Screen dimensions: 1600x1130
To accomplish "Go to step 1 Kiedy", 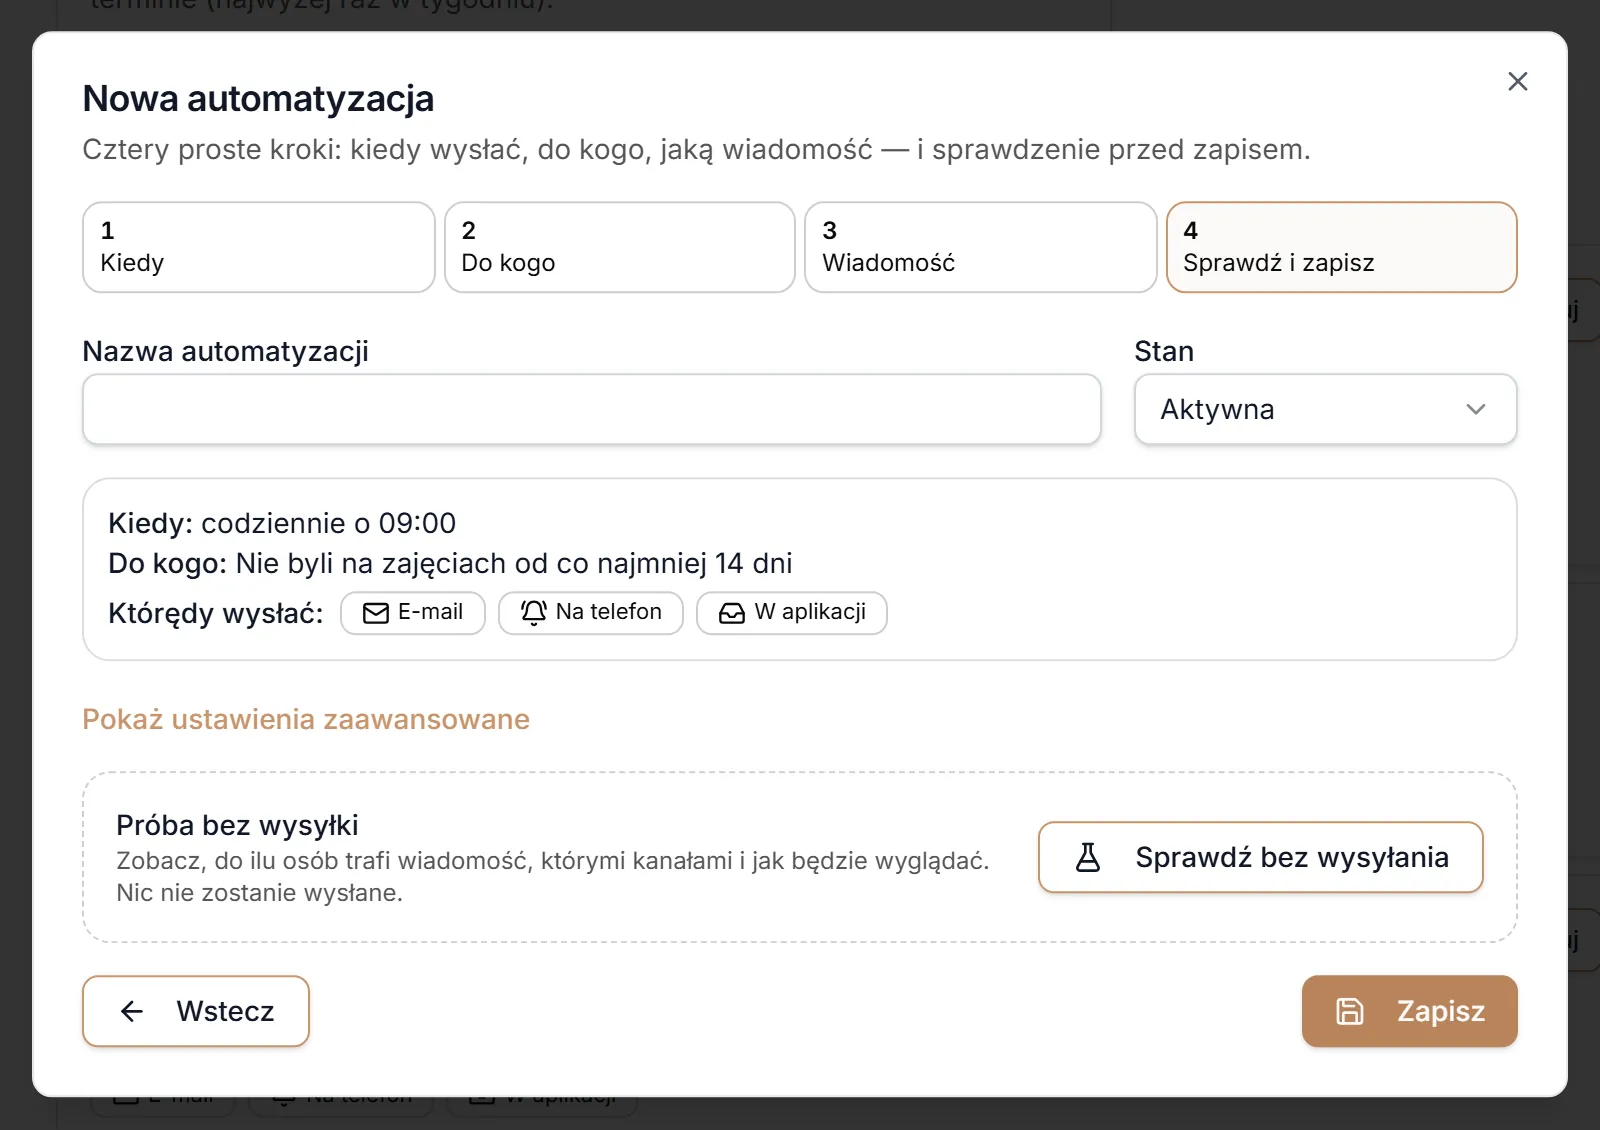I will point(259,247).
